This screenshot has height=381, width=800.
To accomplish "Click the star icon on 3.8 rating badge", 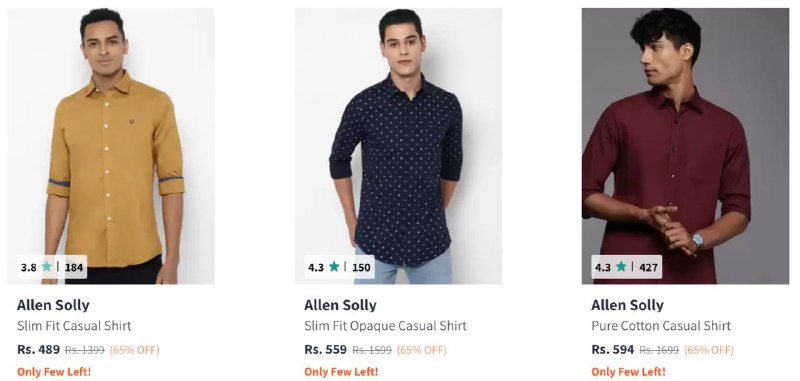I will pos(47,267).
